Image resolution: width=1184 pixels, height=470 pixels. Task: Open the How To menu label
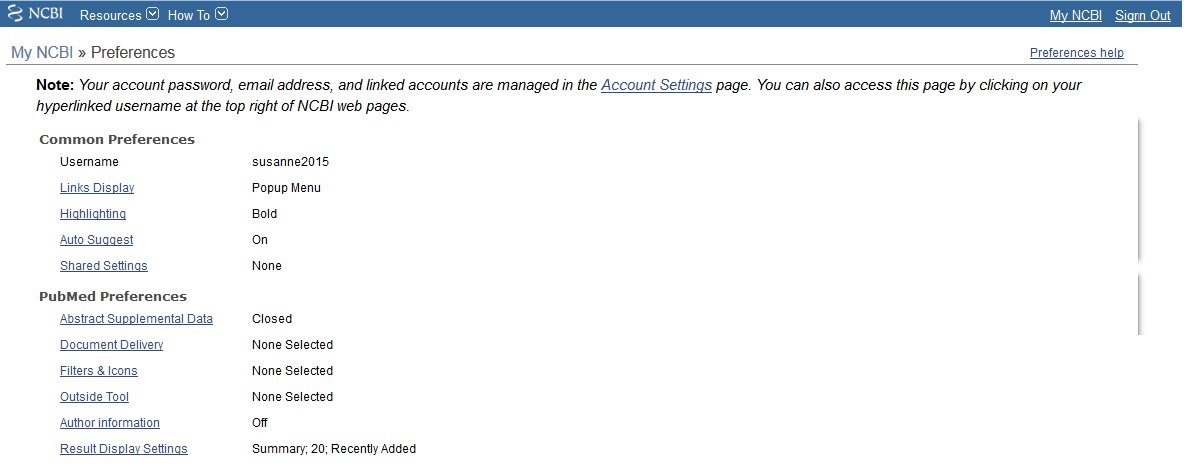click(x=188, y=15)
